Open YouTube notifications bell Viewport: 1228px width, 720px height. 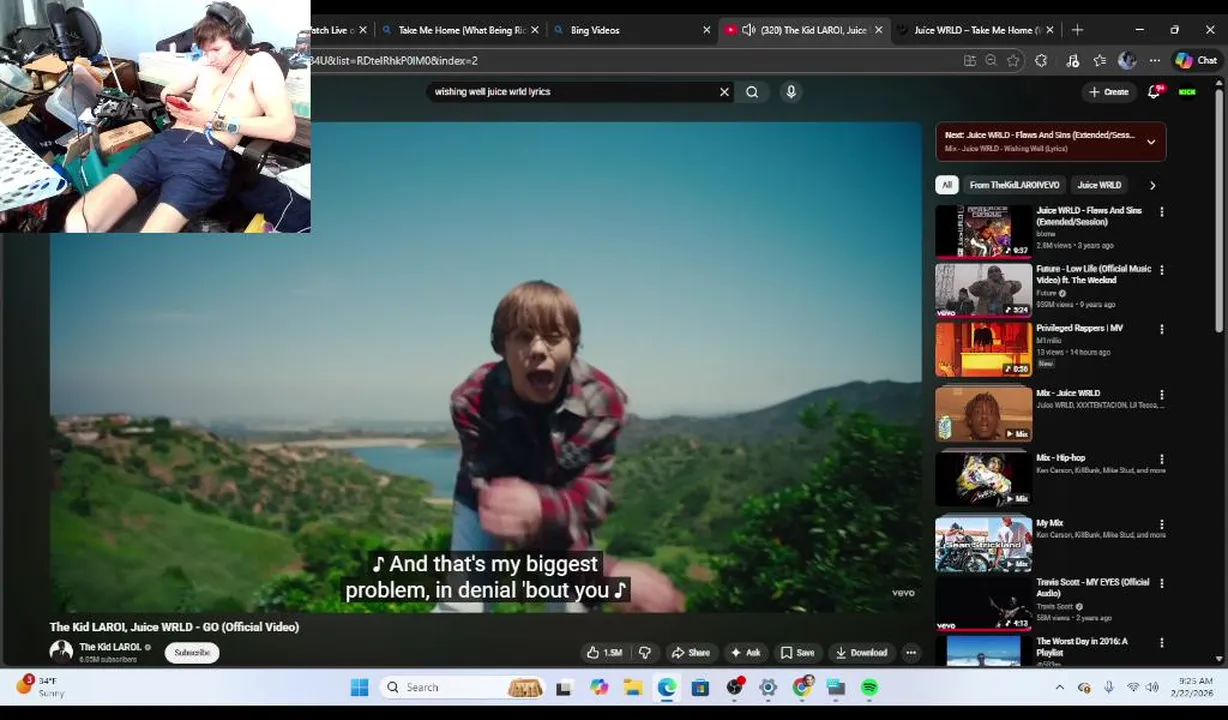(x=1154, y=92)
